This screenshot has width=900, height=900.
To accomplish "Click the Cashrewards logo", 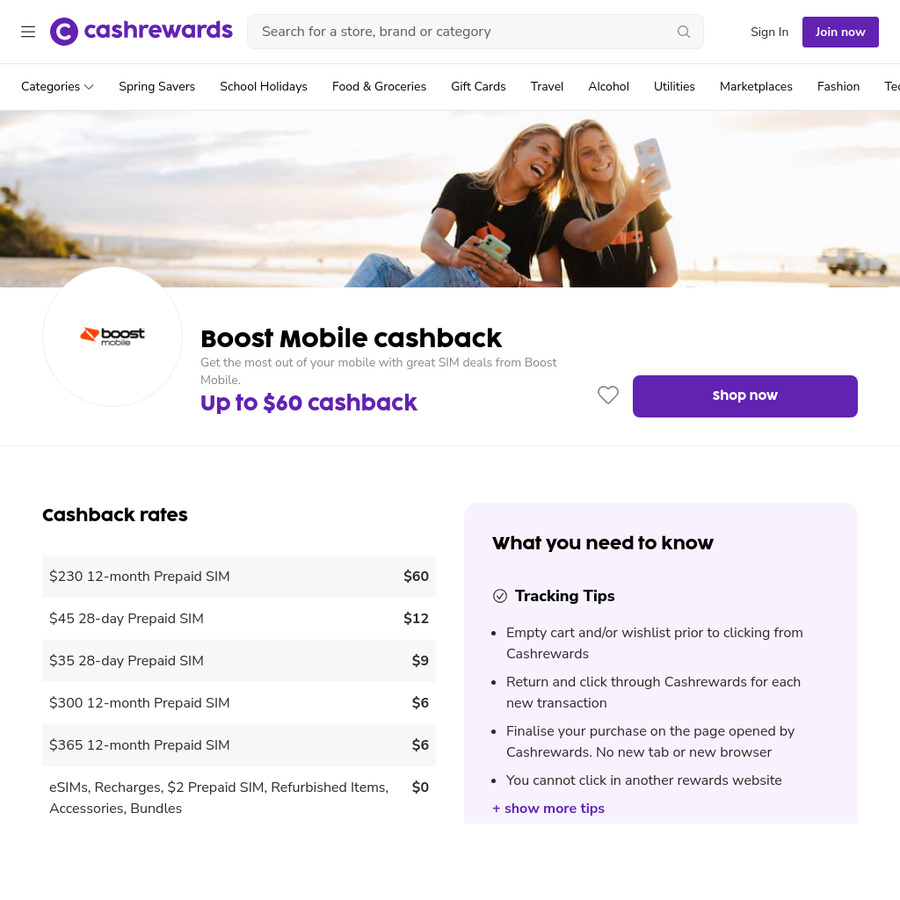I will [x=141, y=31].
